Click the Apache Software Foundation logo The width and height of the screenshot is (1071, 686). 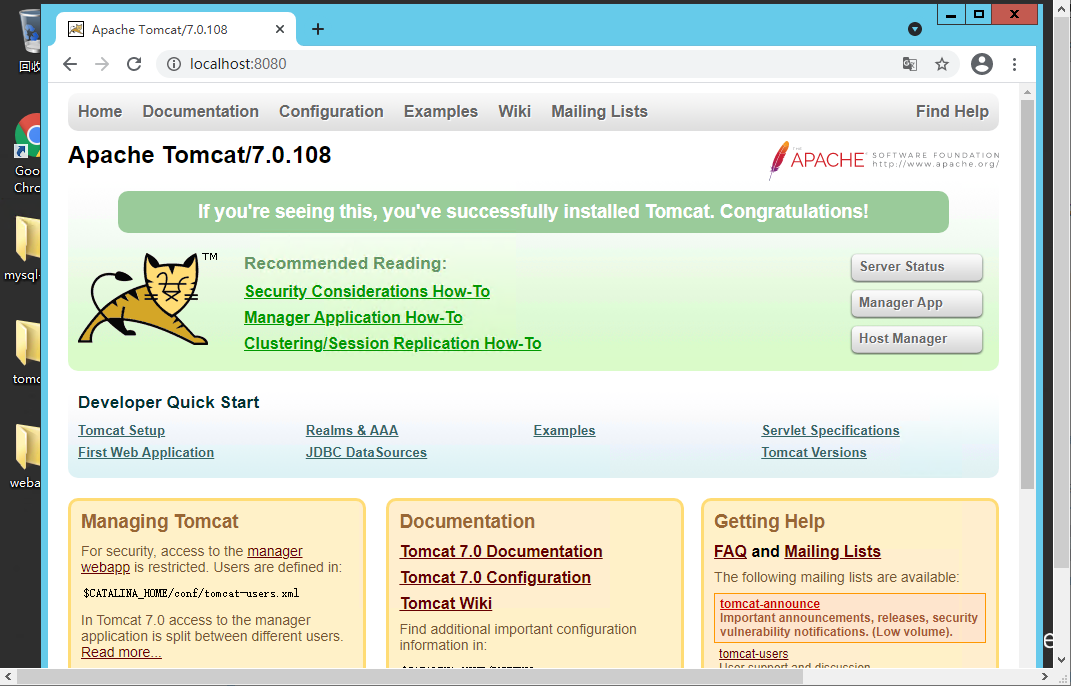point(884,160)
